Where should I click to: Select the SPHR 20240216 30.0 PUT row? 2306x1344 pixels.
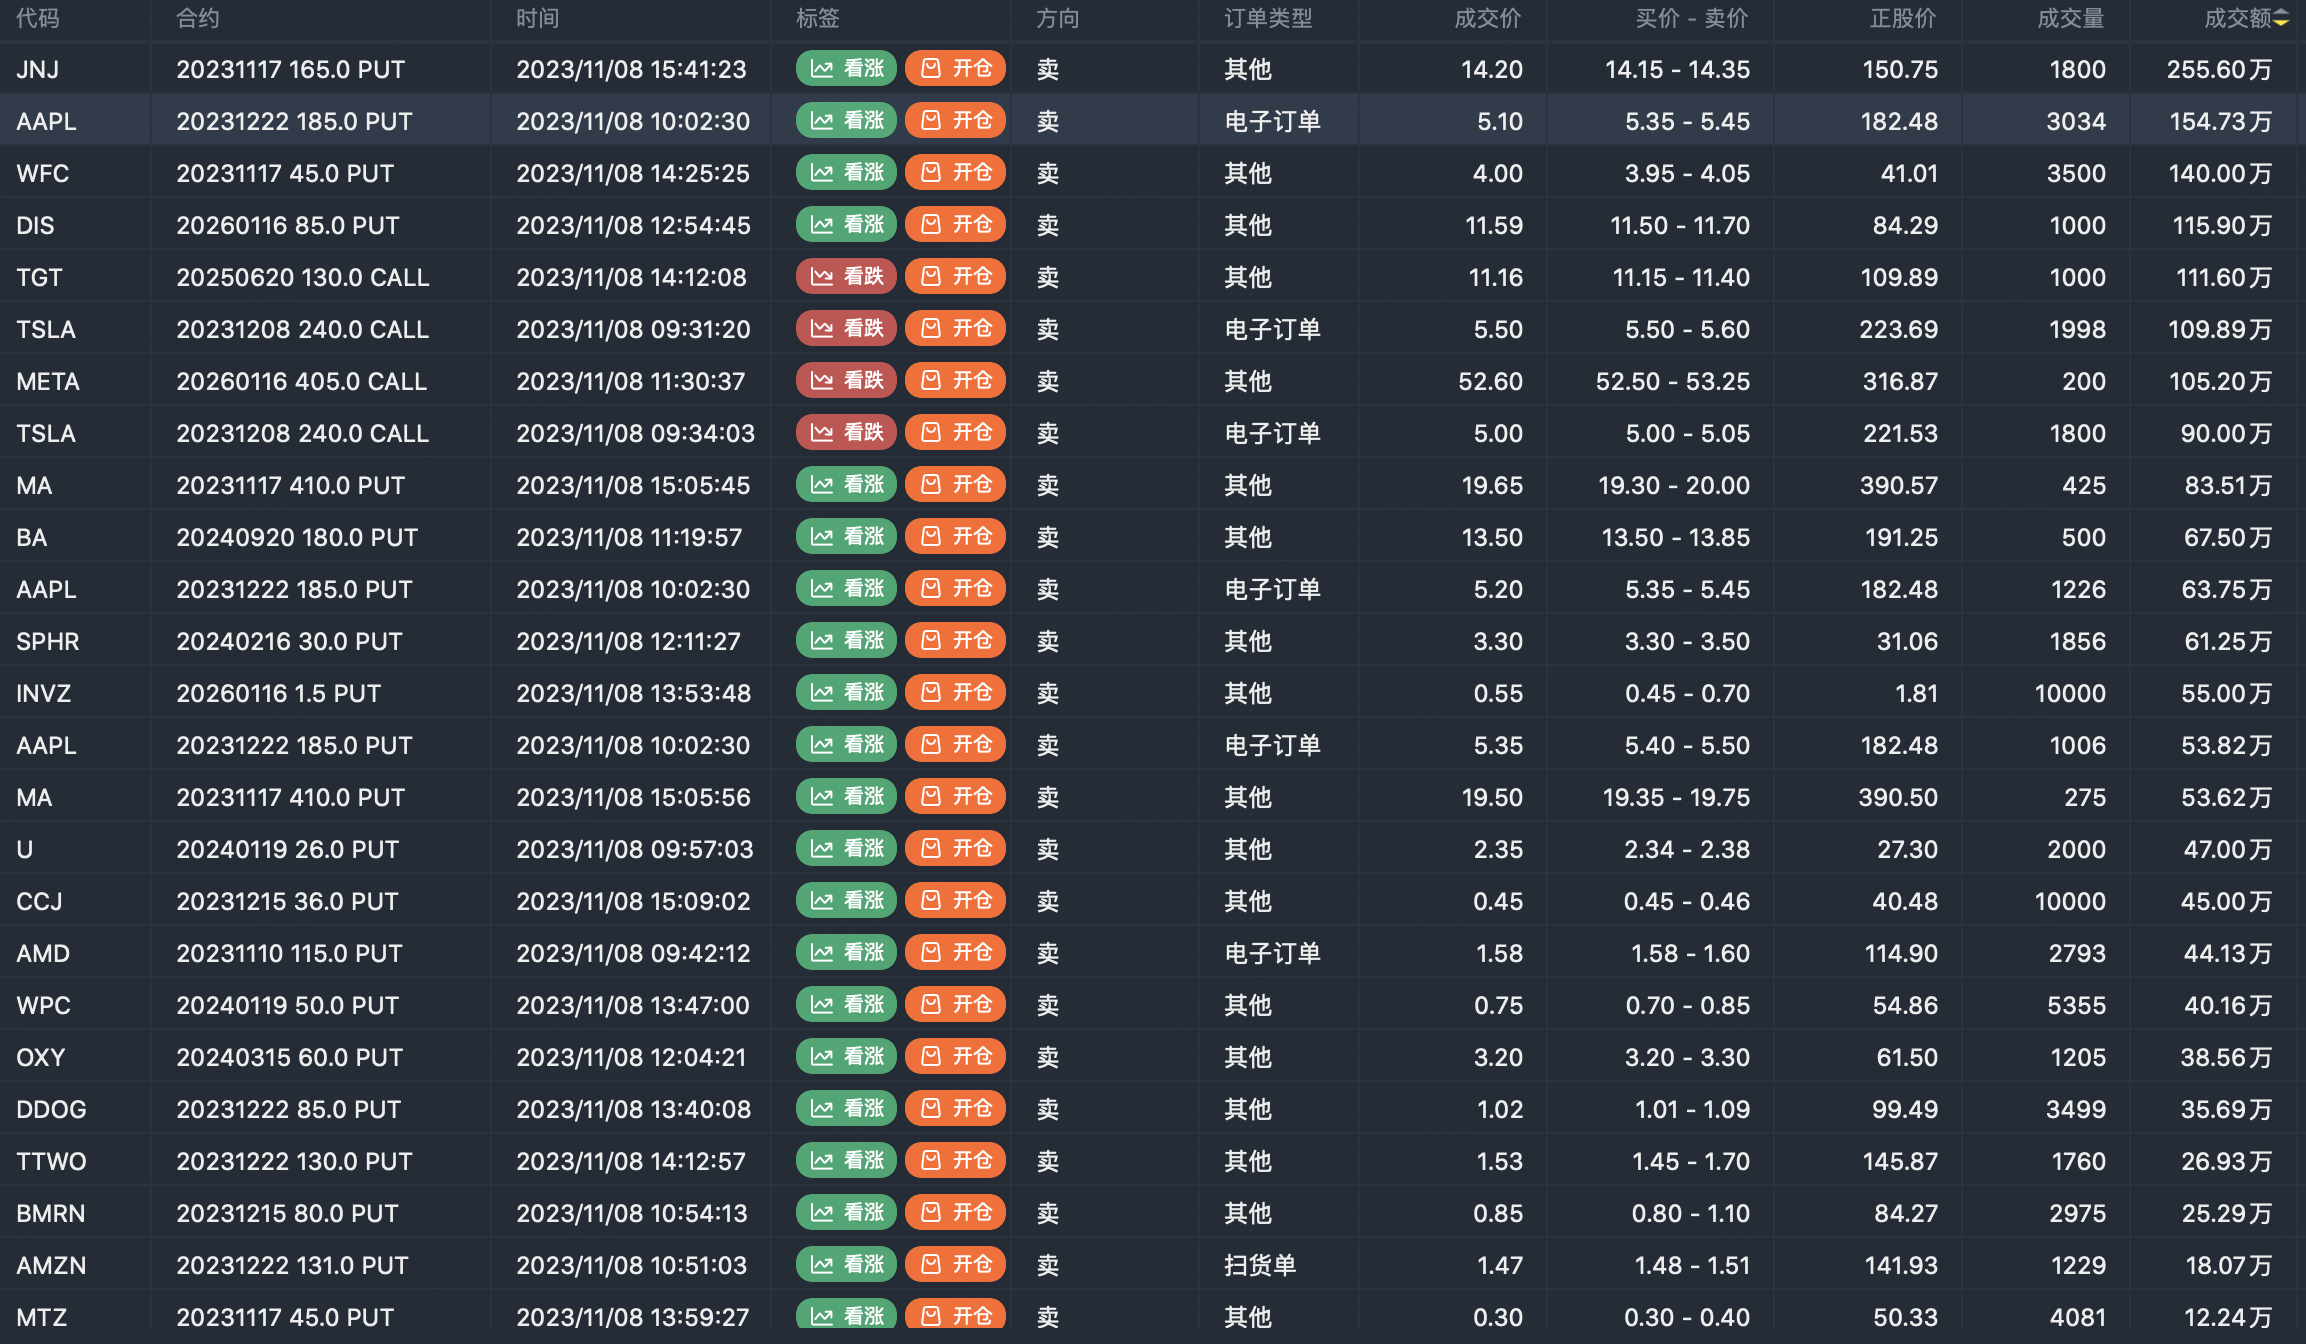point(289,641)
